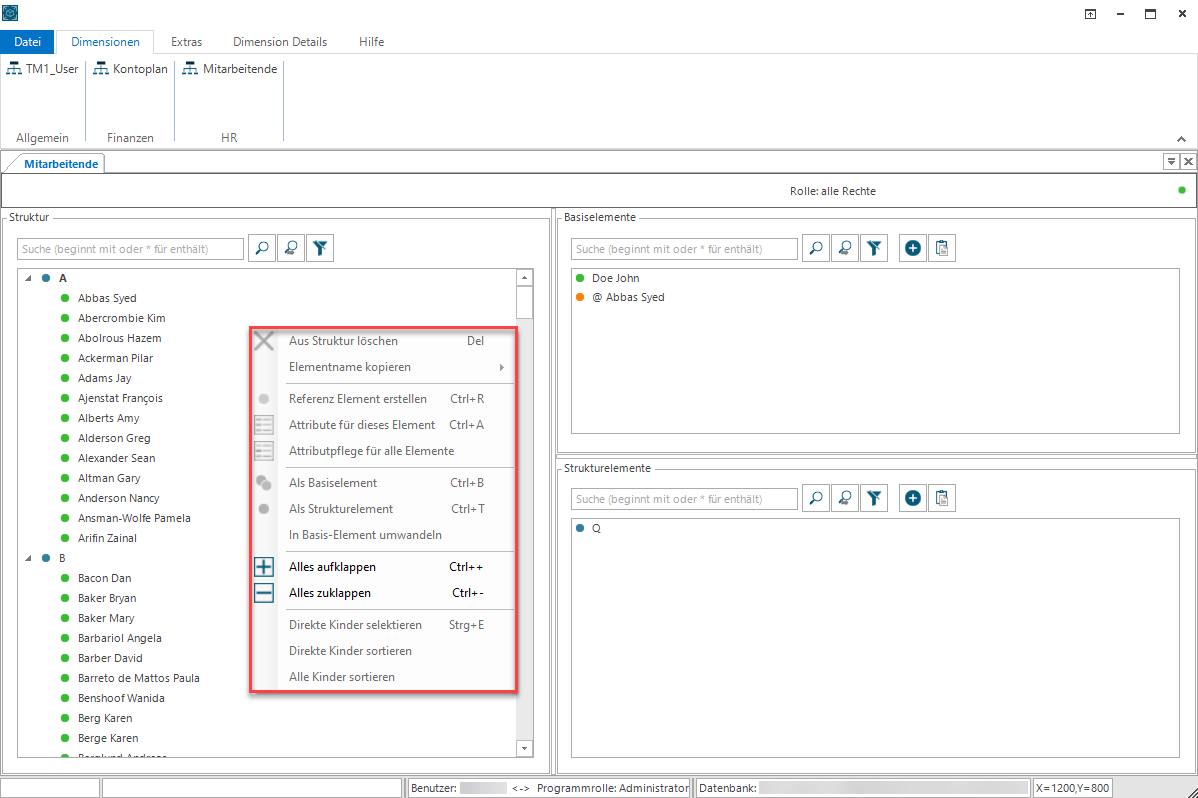Click the Struktur scrollbar up arrow
The height and width of the screenshot is (798, 1198).
click(524, 277)
